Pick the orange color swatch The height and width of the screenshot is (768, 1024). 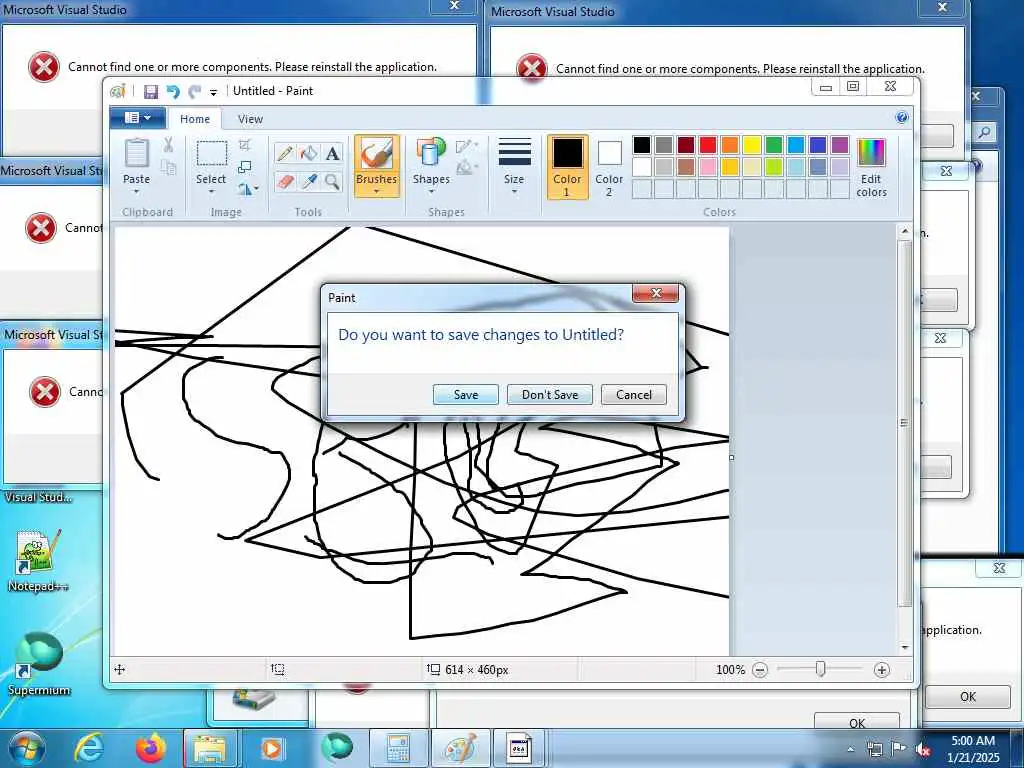coord(729,145)
